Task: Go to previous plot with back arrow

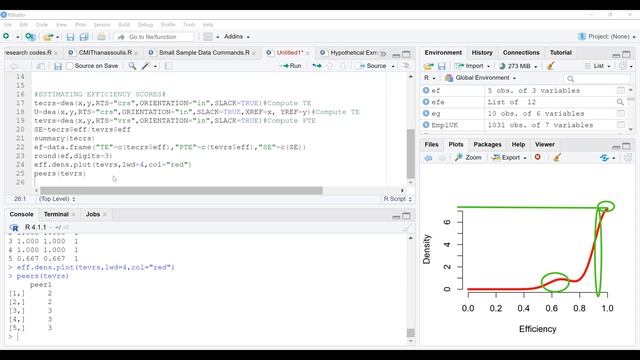Action: pyautogui.click(x=428, y=158)
